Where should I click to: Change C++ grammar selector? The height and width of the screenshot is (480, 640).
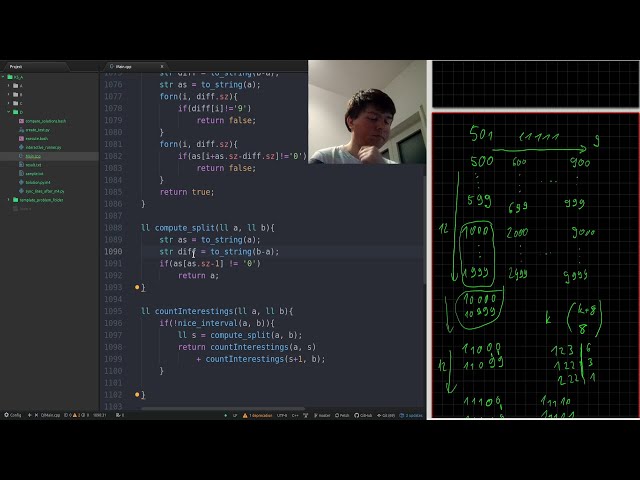pos(295,416)
